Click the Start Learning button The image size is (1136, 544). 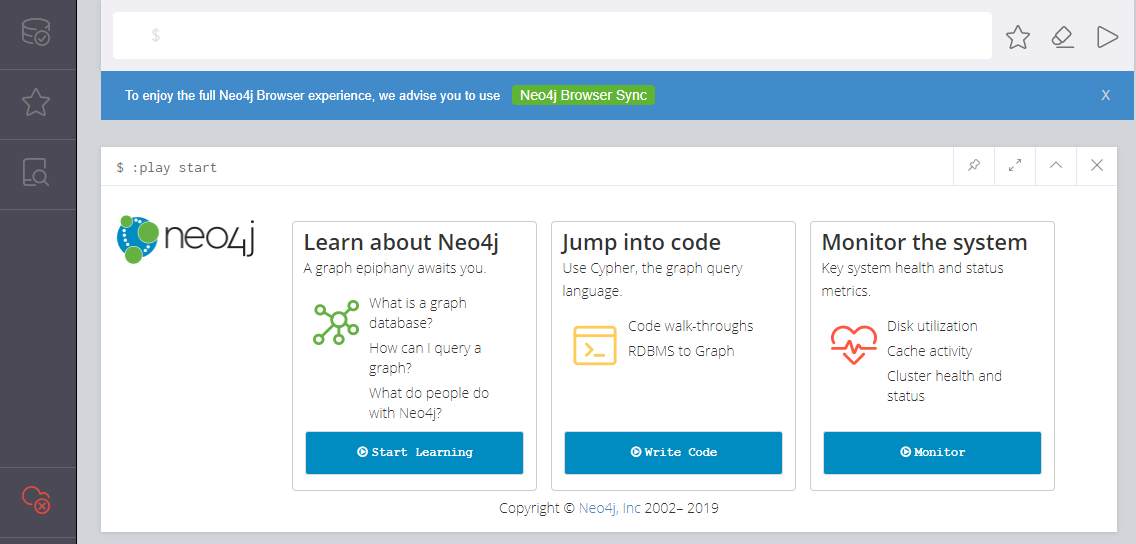click(x=414, y=453)
